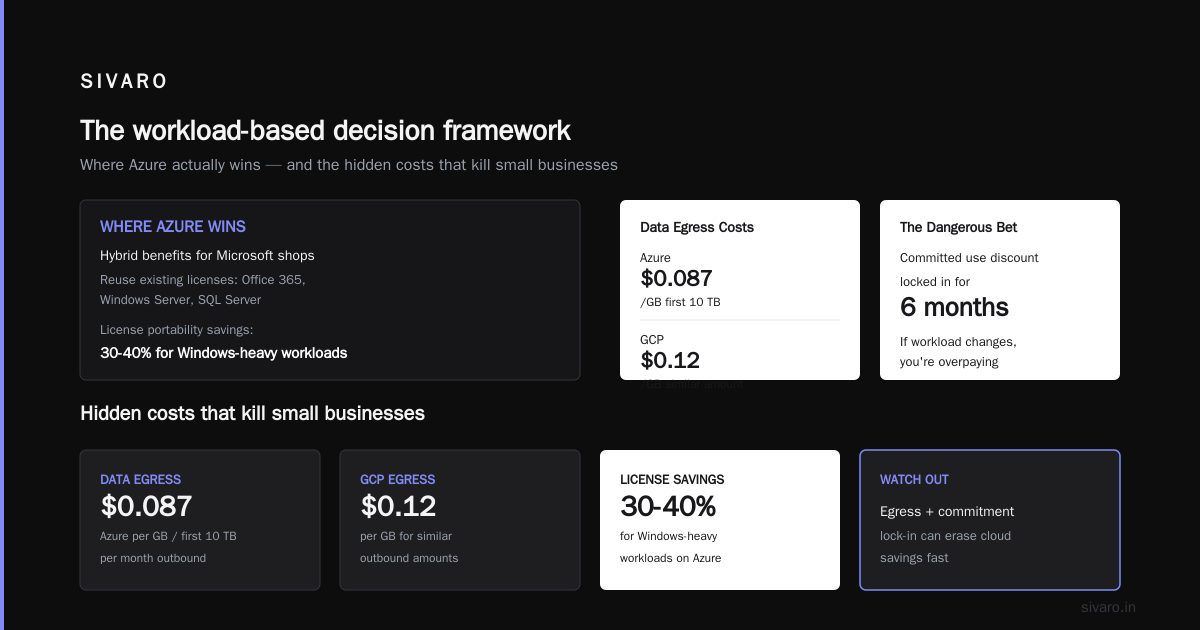Viewport: 1200px width, 630px height.
Task: Click $0.12 in Data Egress Costs card
Action: (670, 360)
